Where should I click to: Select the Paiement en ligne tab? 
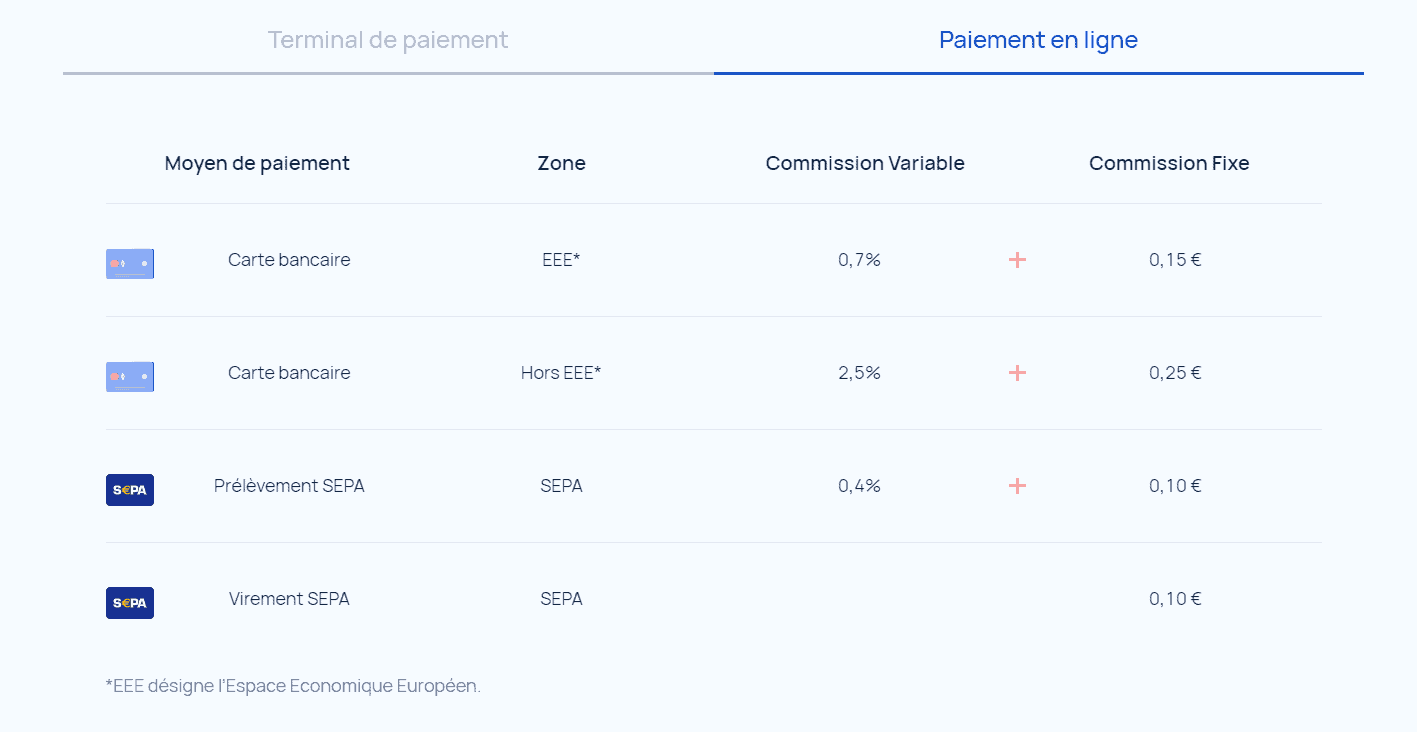1038,40
